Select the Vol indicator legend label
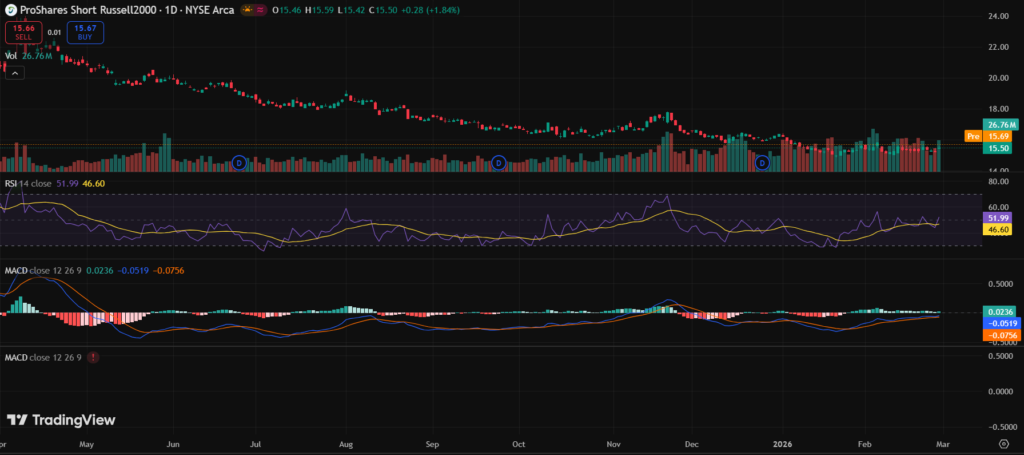This screenshot has height=455, width=1024. click(12, 56)
